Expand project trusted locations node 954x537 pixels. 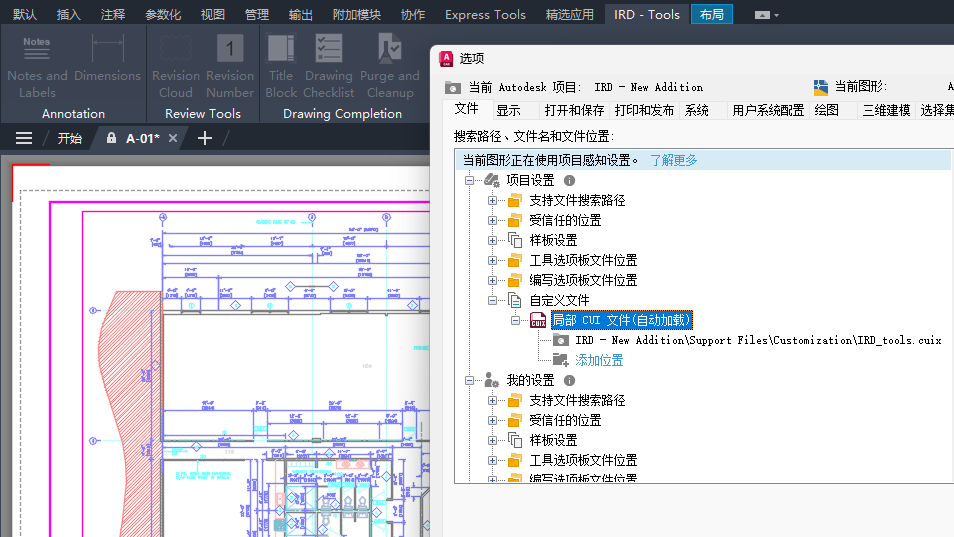pyautogui.click(x=492, y=220)
